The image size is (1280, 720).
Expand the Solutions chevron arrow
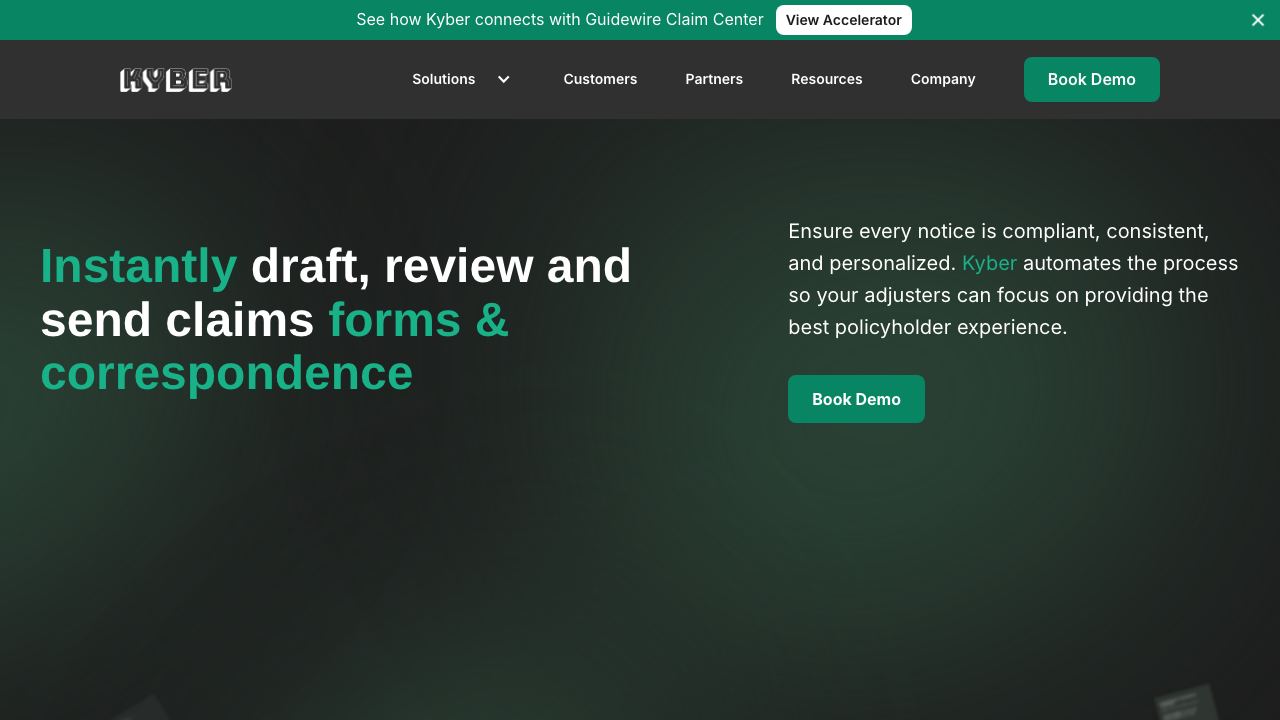[504, 79]
